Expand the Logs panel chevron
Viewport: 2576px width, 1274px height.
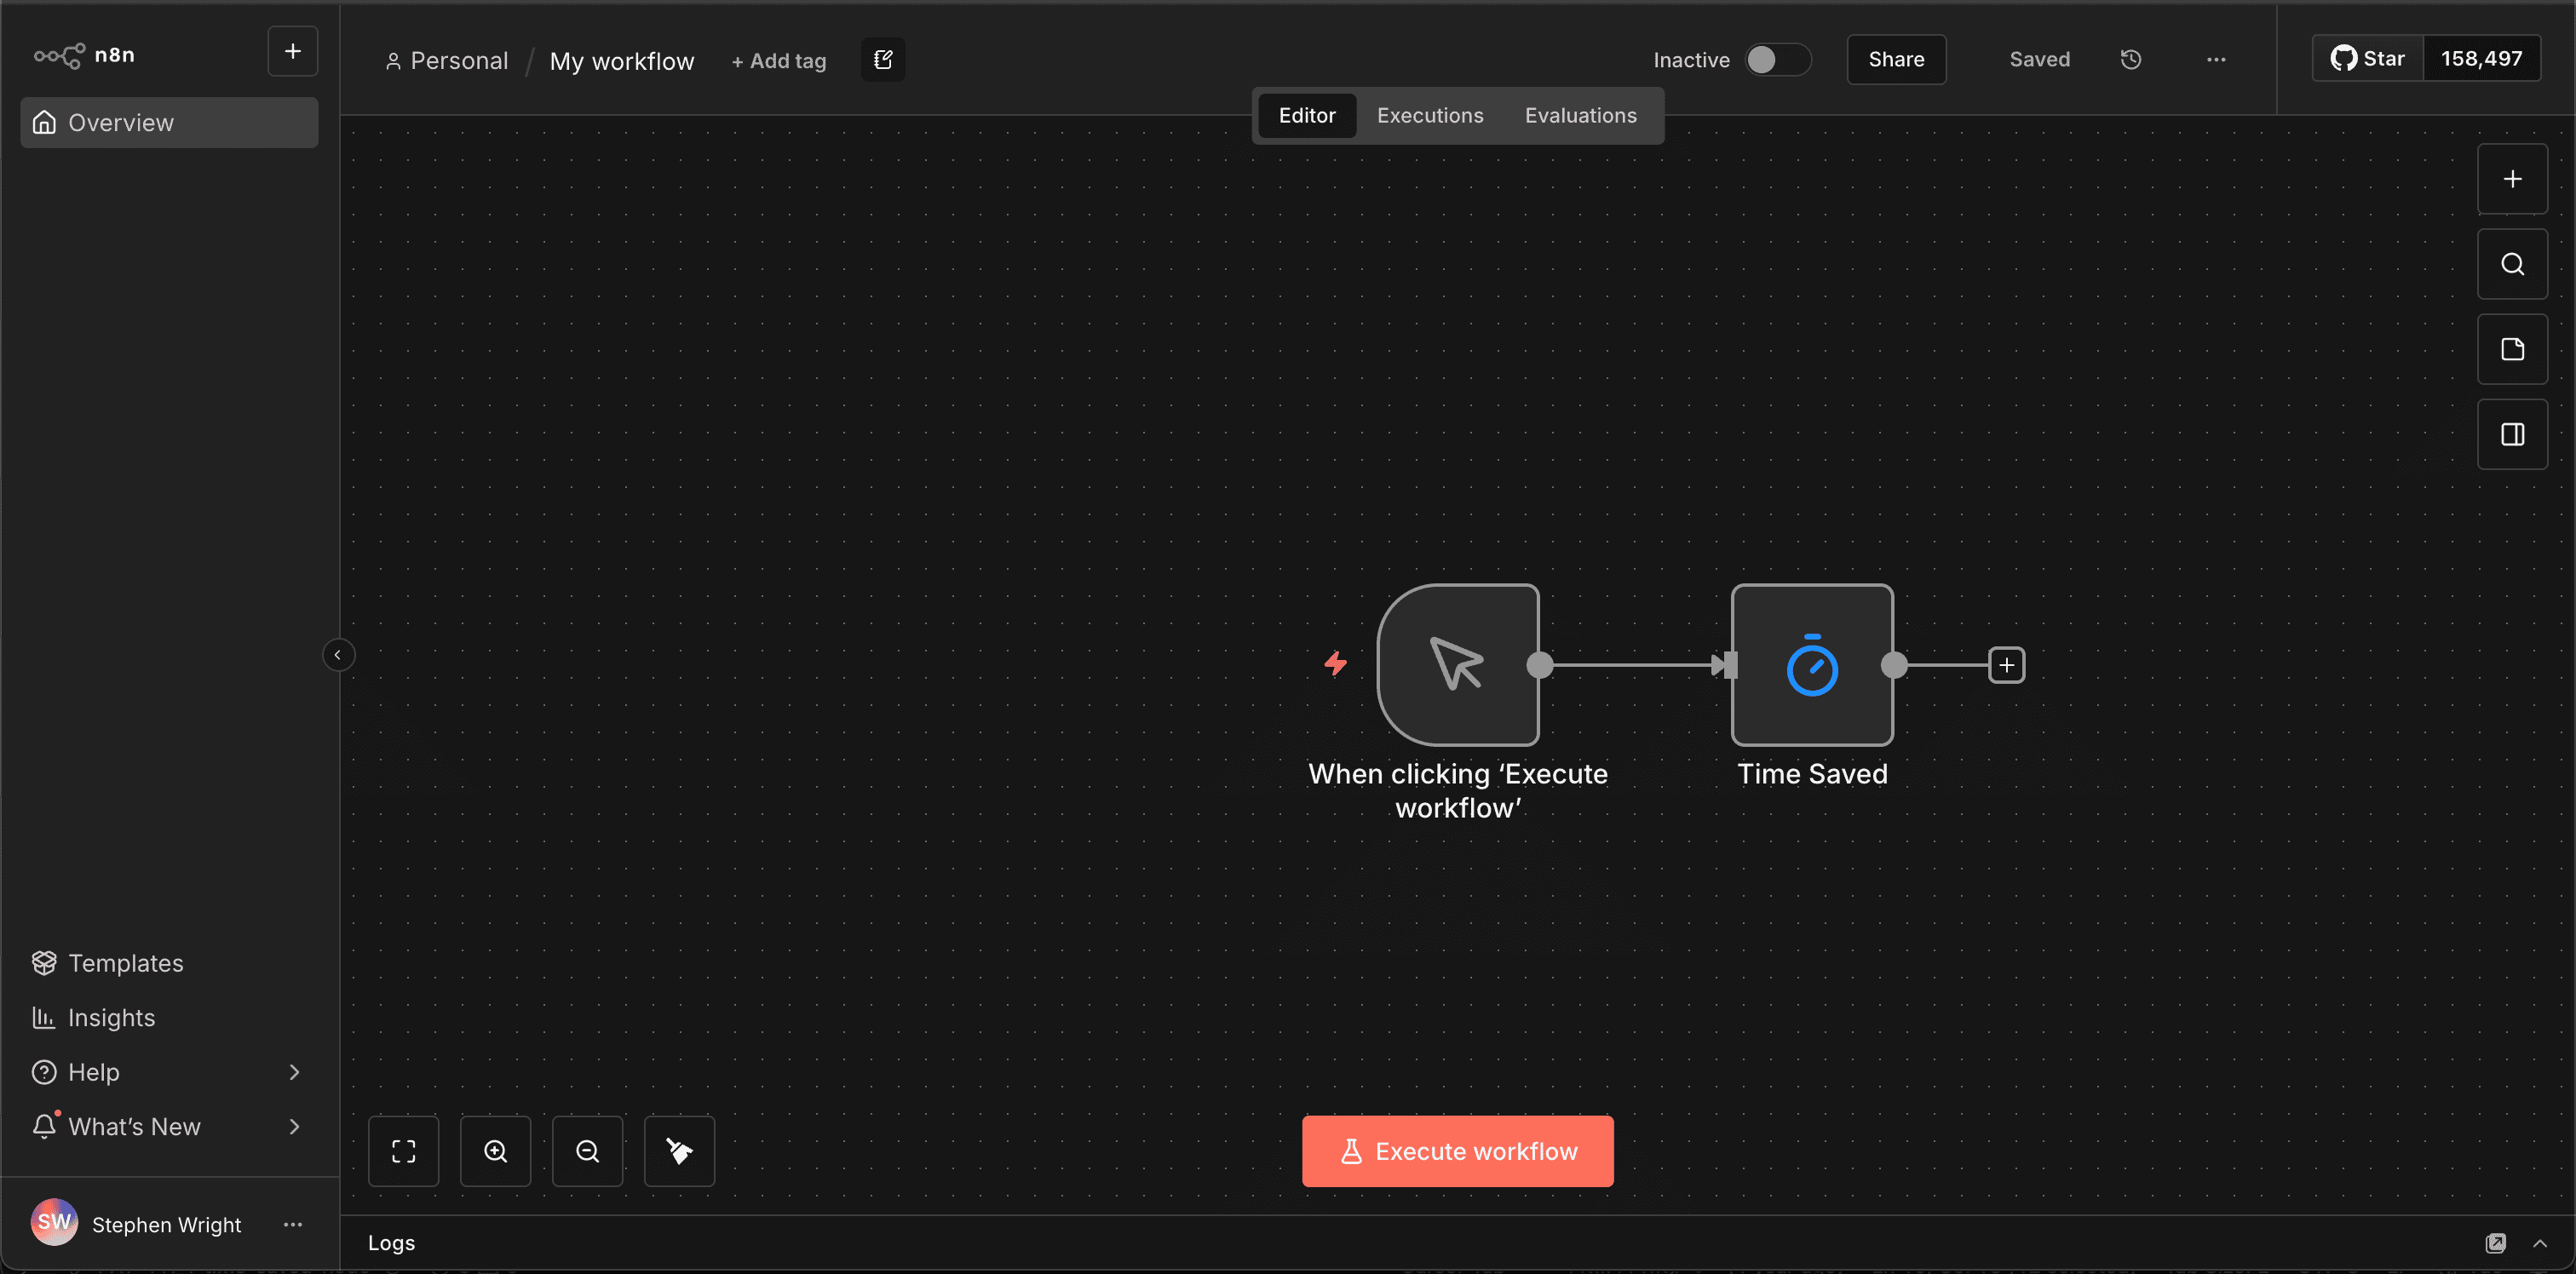[2539, 1243]
